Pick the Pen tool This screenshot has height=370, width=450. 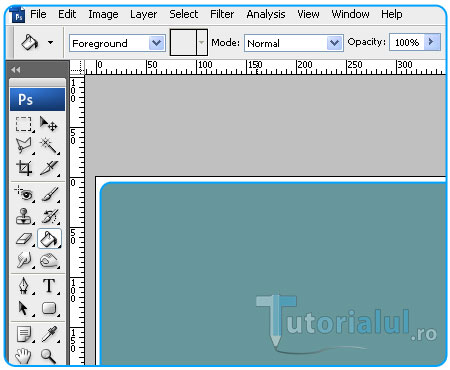pyautogui.click(x=24, y=286)
